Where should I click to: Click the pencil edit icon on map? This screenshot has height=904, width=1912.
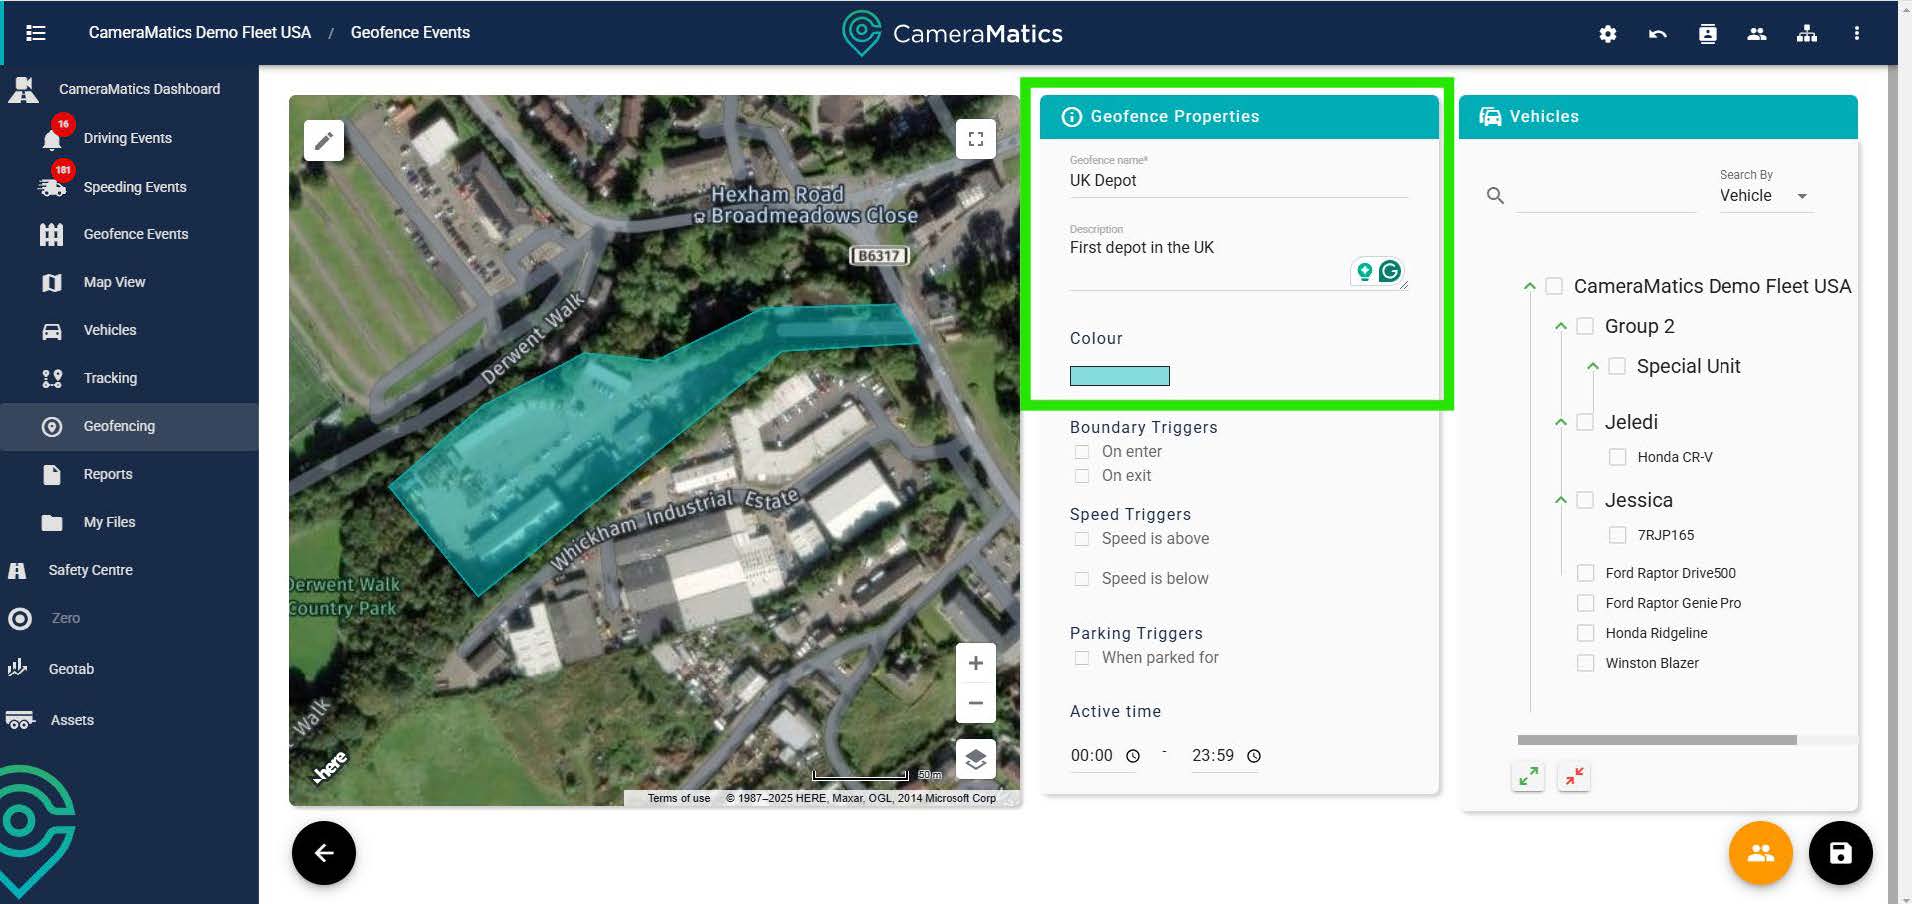coord(323,141)
